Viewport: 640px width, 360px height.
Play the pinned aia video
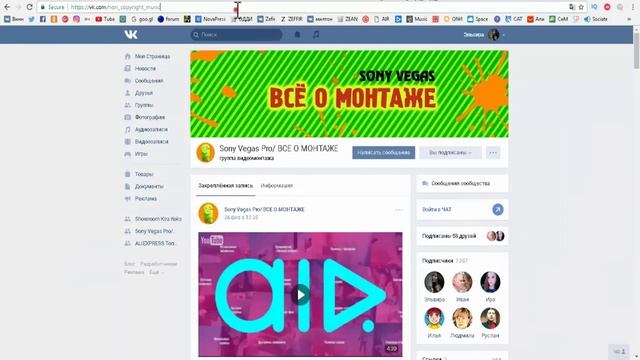300,294
